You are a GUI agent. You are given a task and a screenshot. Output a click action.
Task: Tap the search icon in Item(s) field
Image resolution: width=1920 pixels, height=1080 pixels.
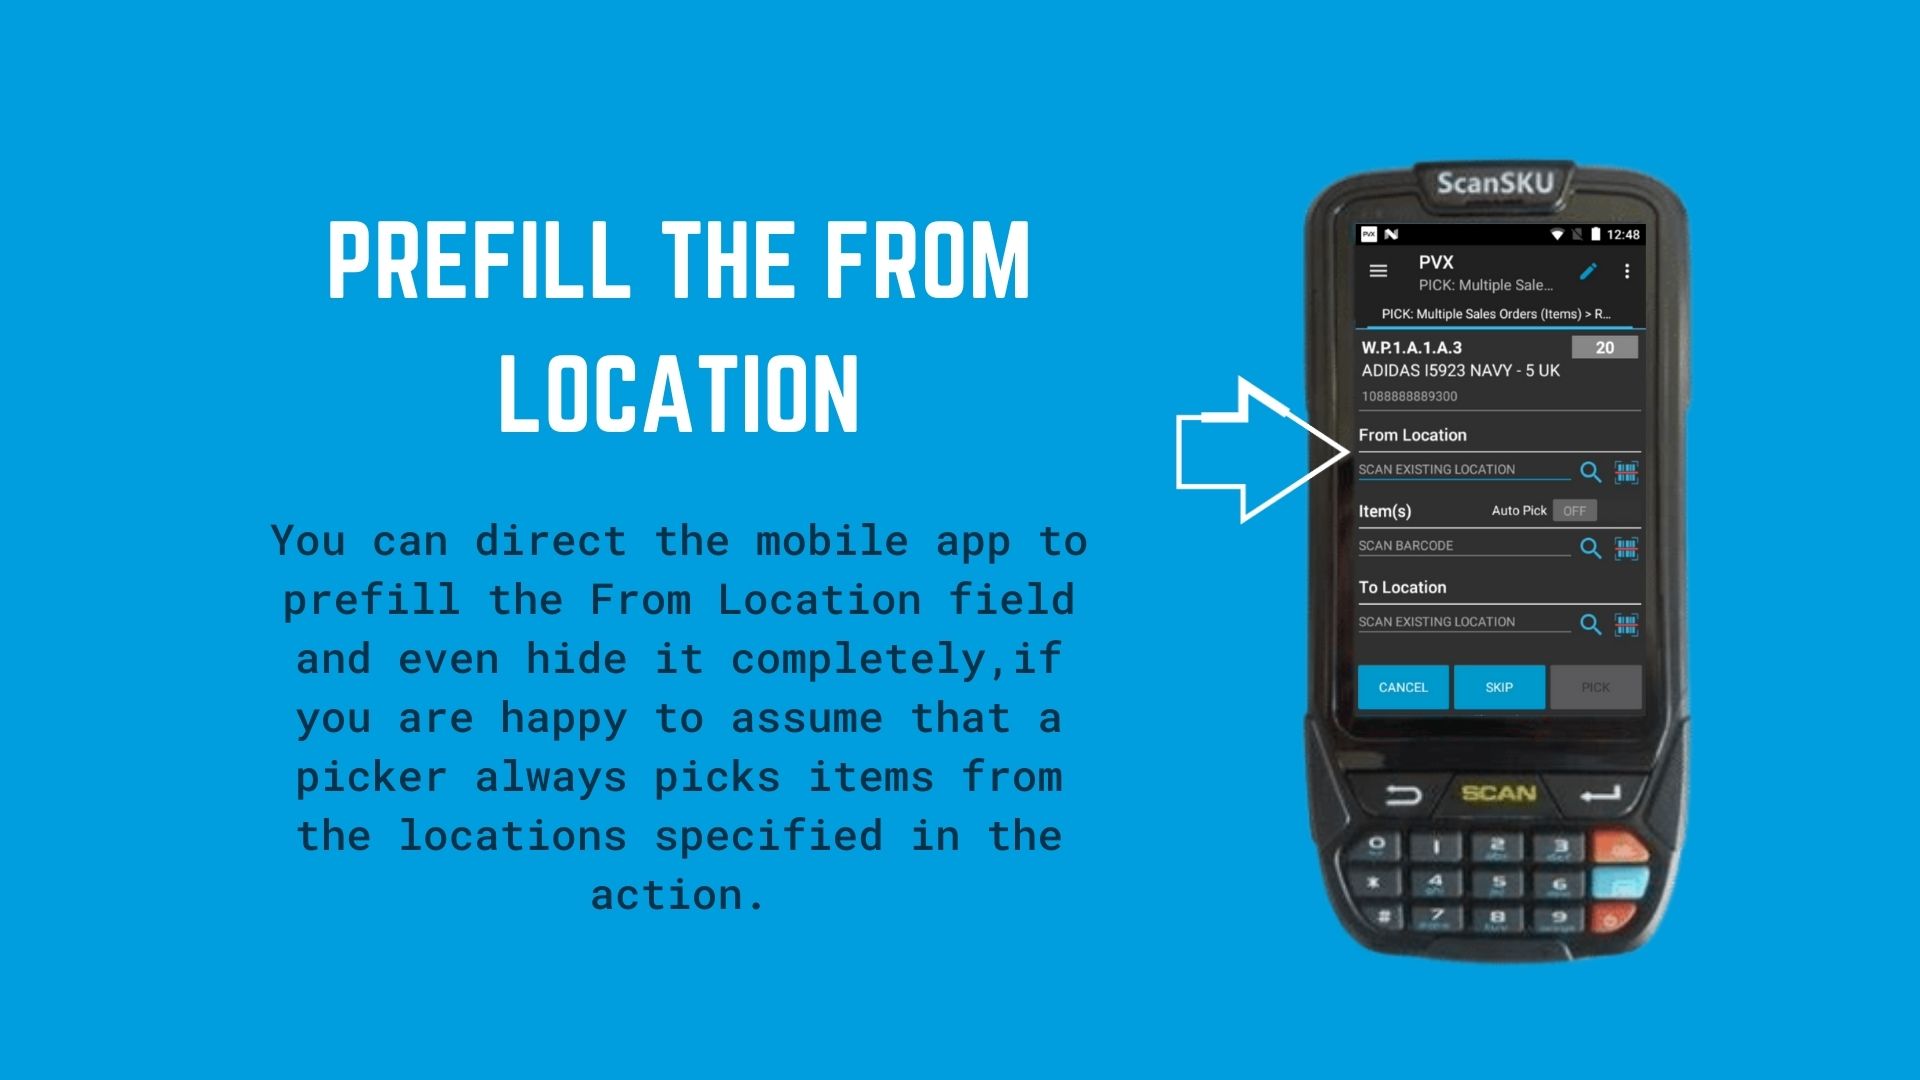[1589, 546]
